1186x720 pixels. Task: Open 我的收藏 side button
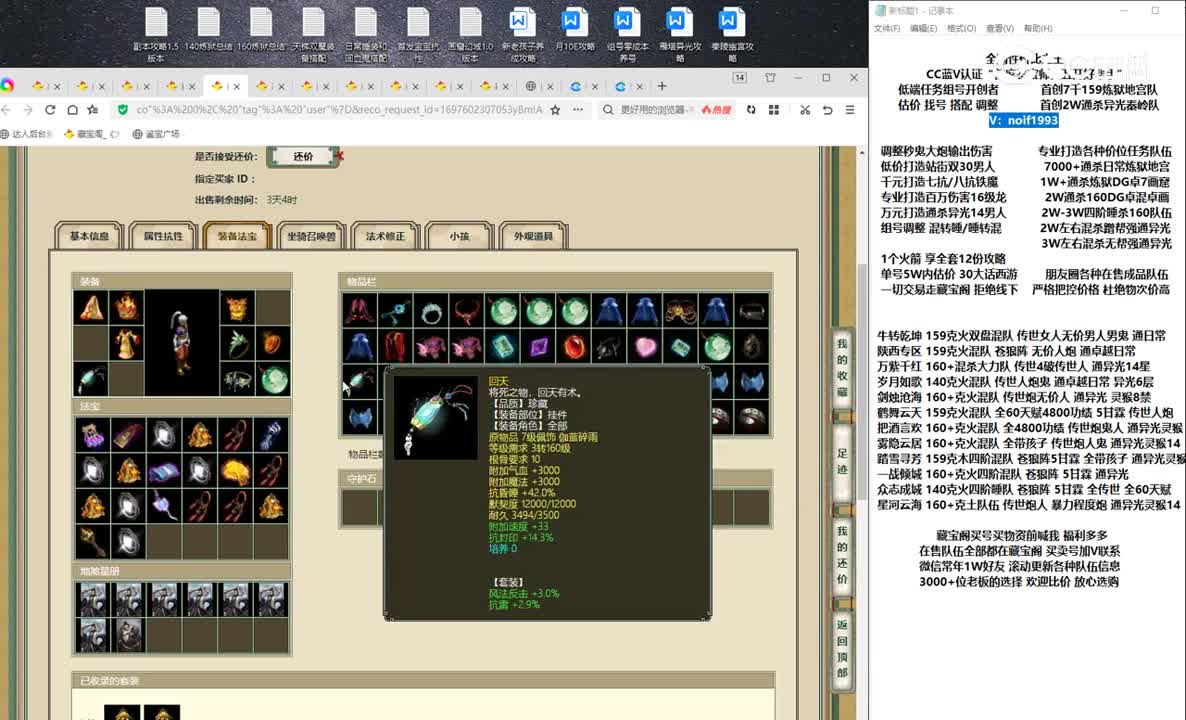point(842,367)
